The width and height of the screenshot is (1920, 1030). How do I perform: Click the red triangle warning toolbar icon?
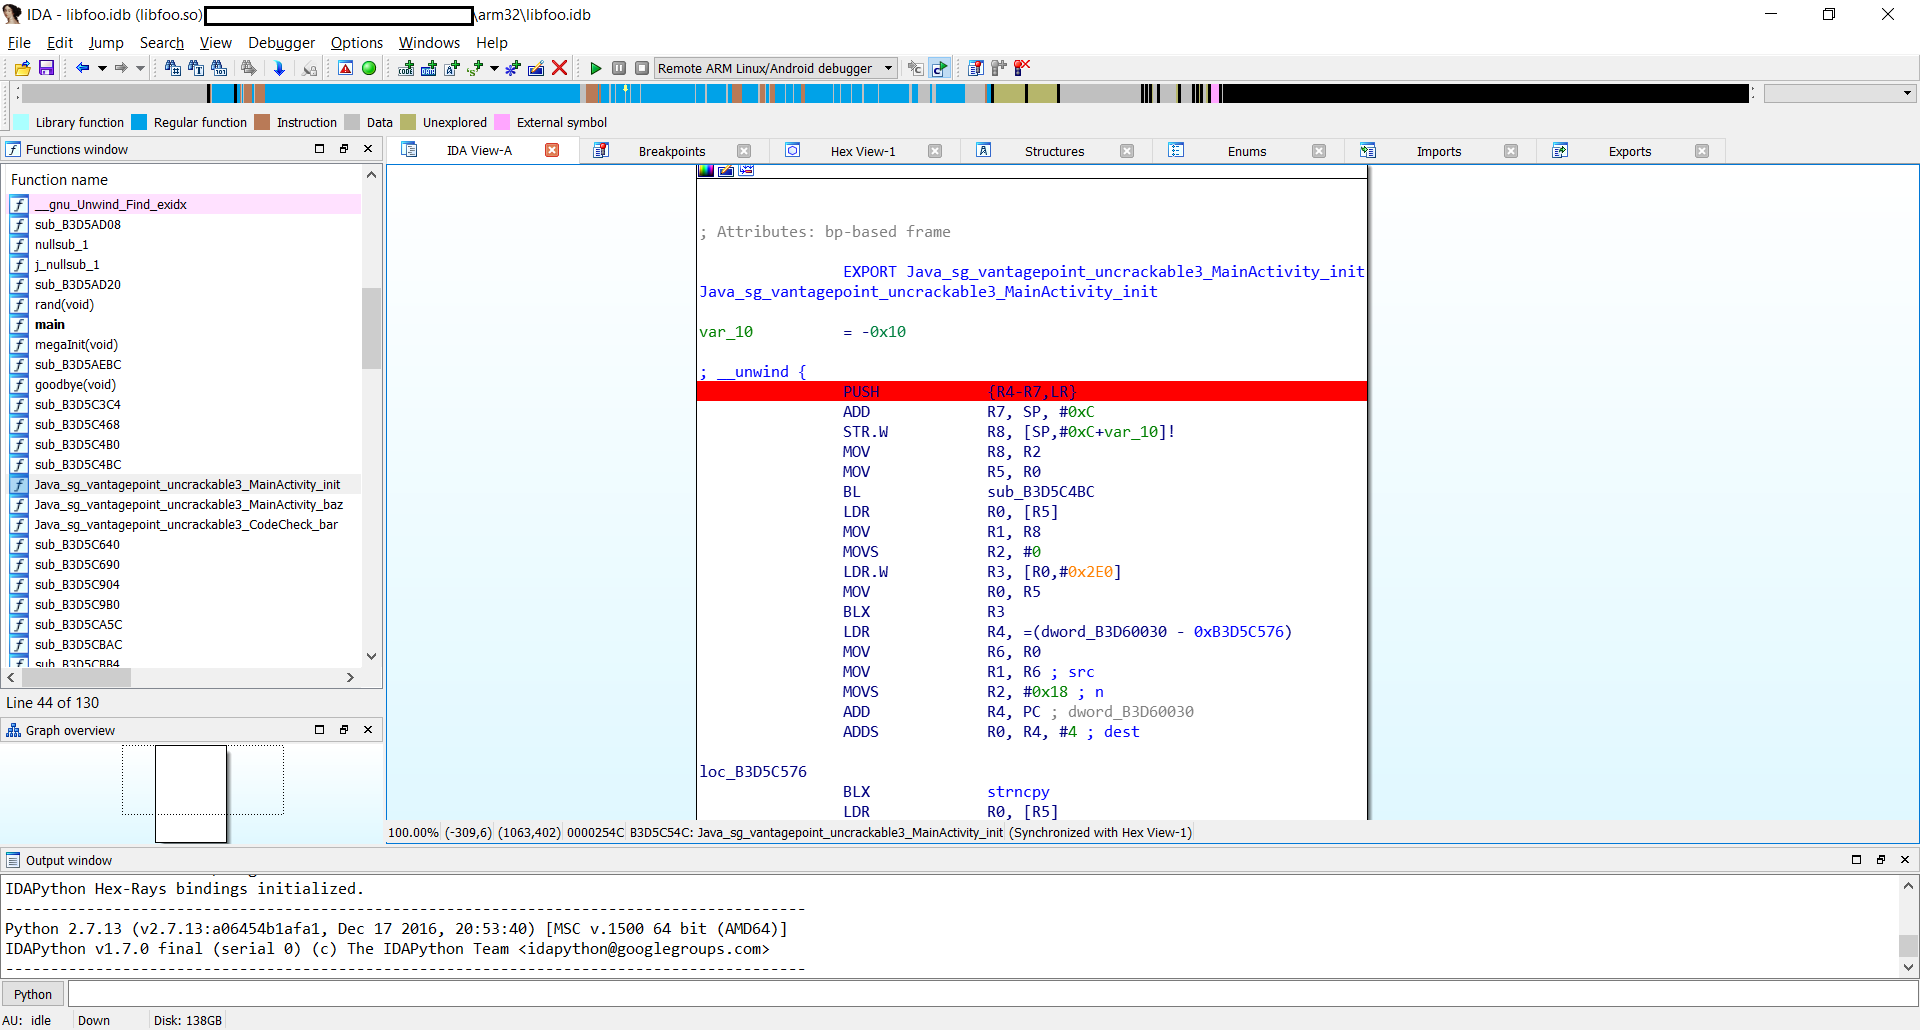[x=345, y=68]
